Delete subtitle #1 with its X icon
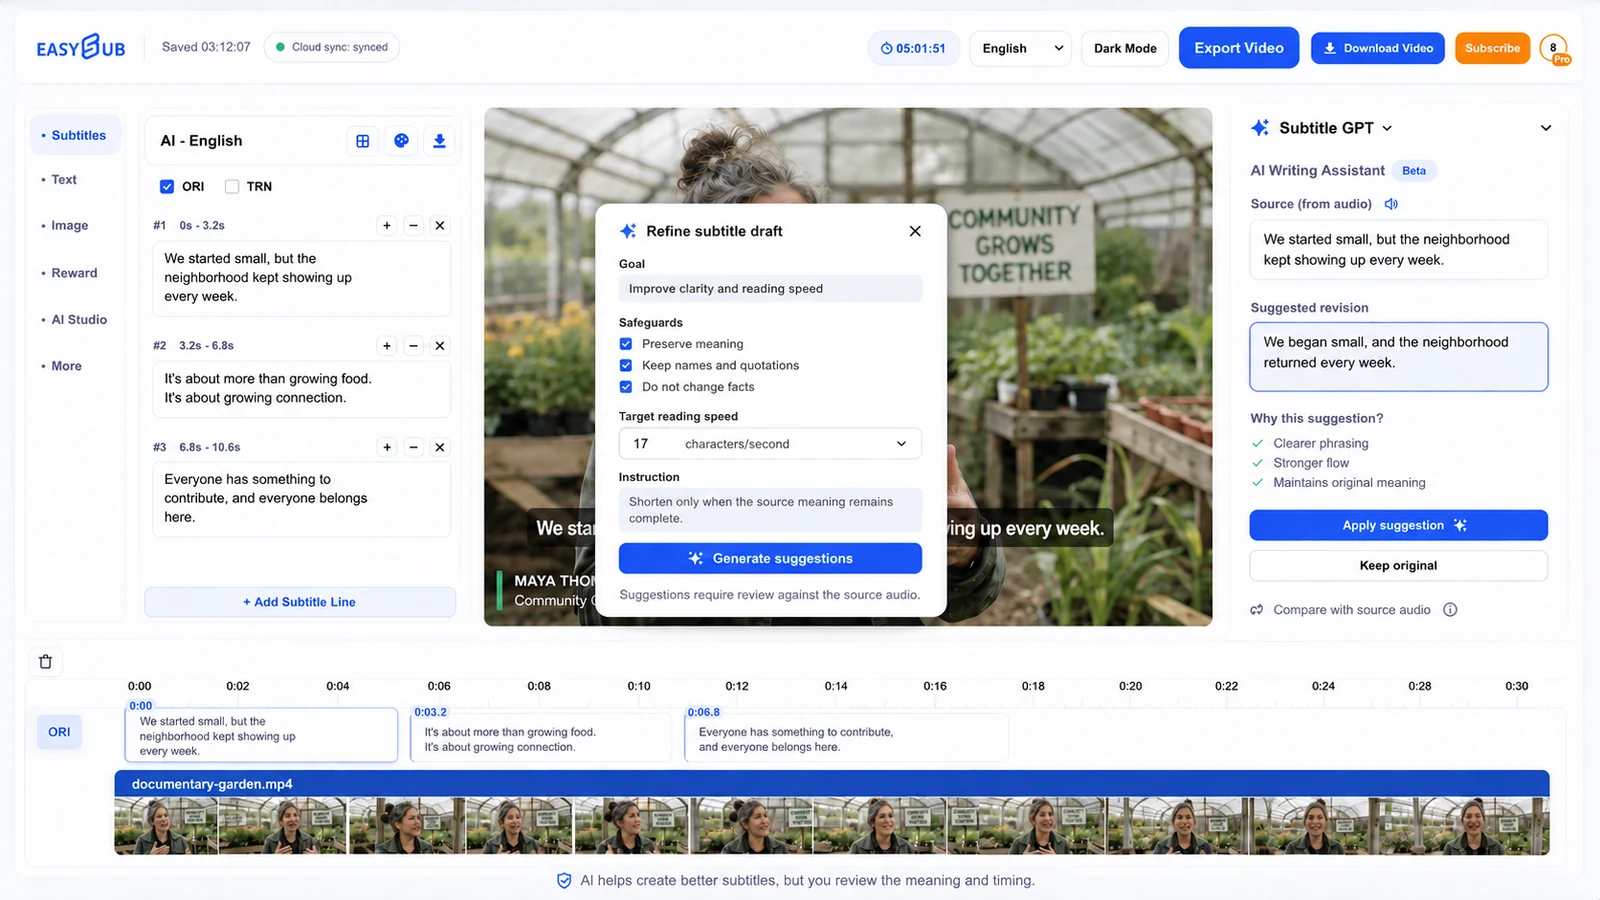 coord(440,226)
